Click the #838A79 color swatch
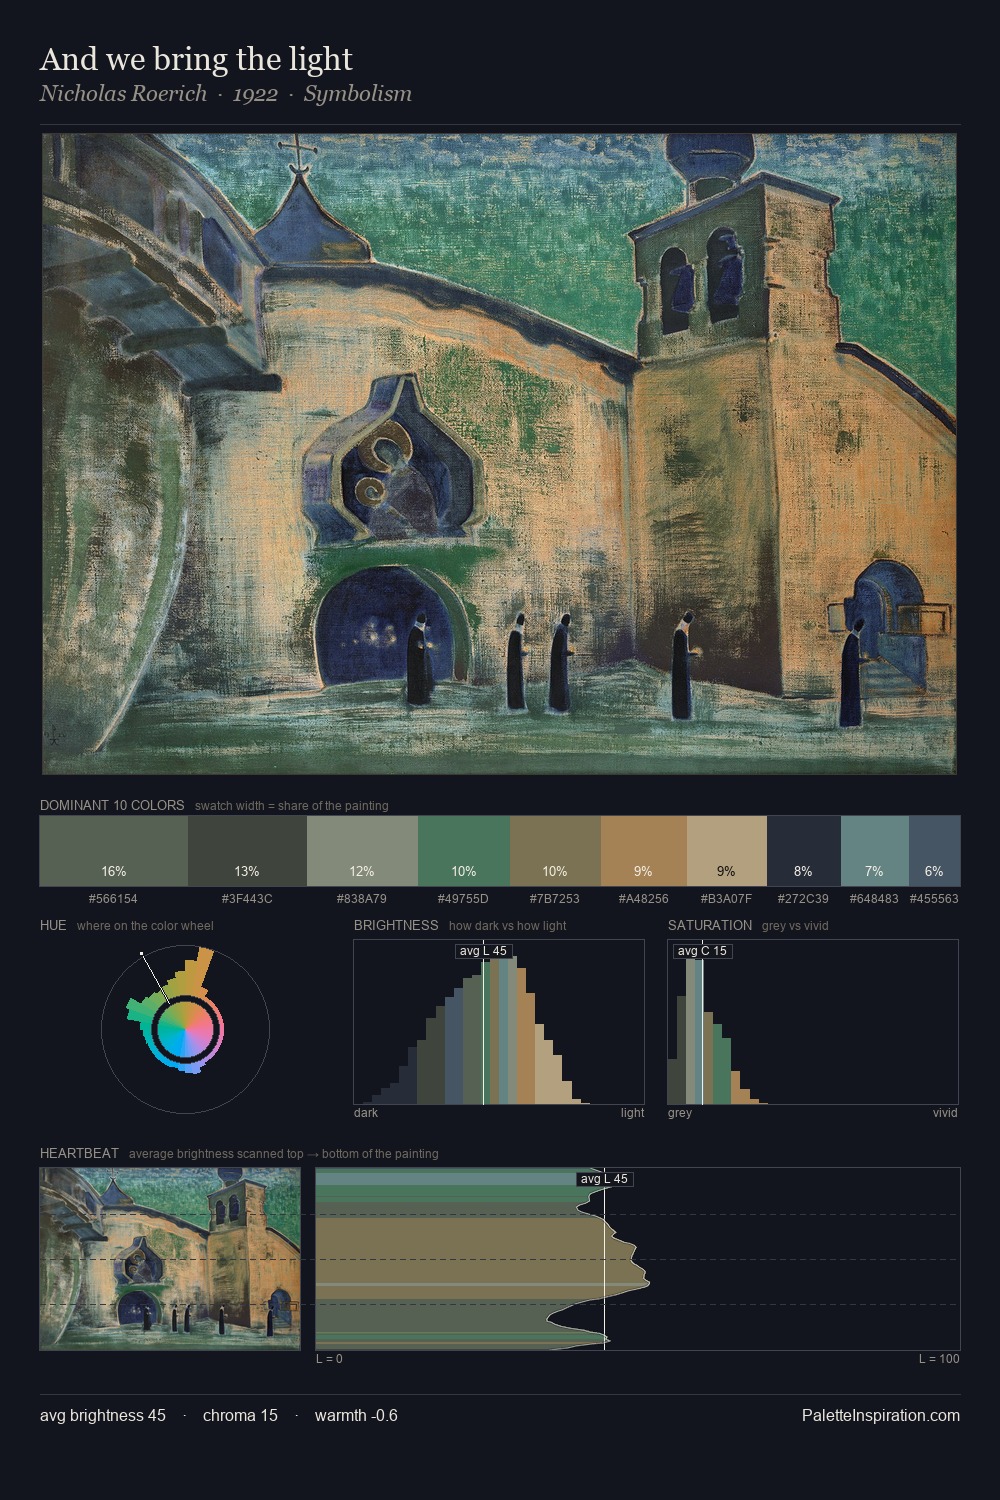 pyautogui.click(x=362, y=851)
